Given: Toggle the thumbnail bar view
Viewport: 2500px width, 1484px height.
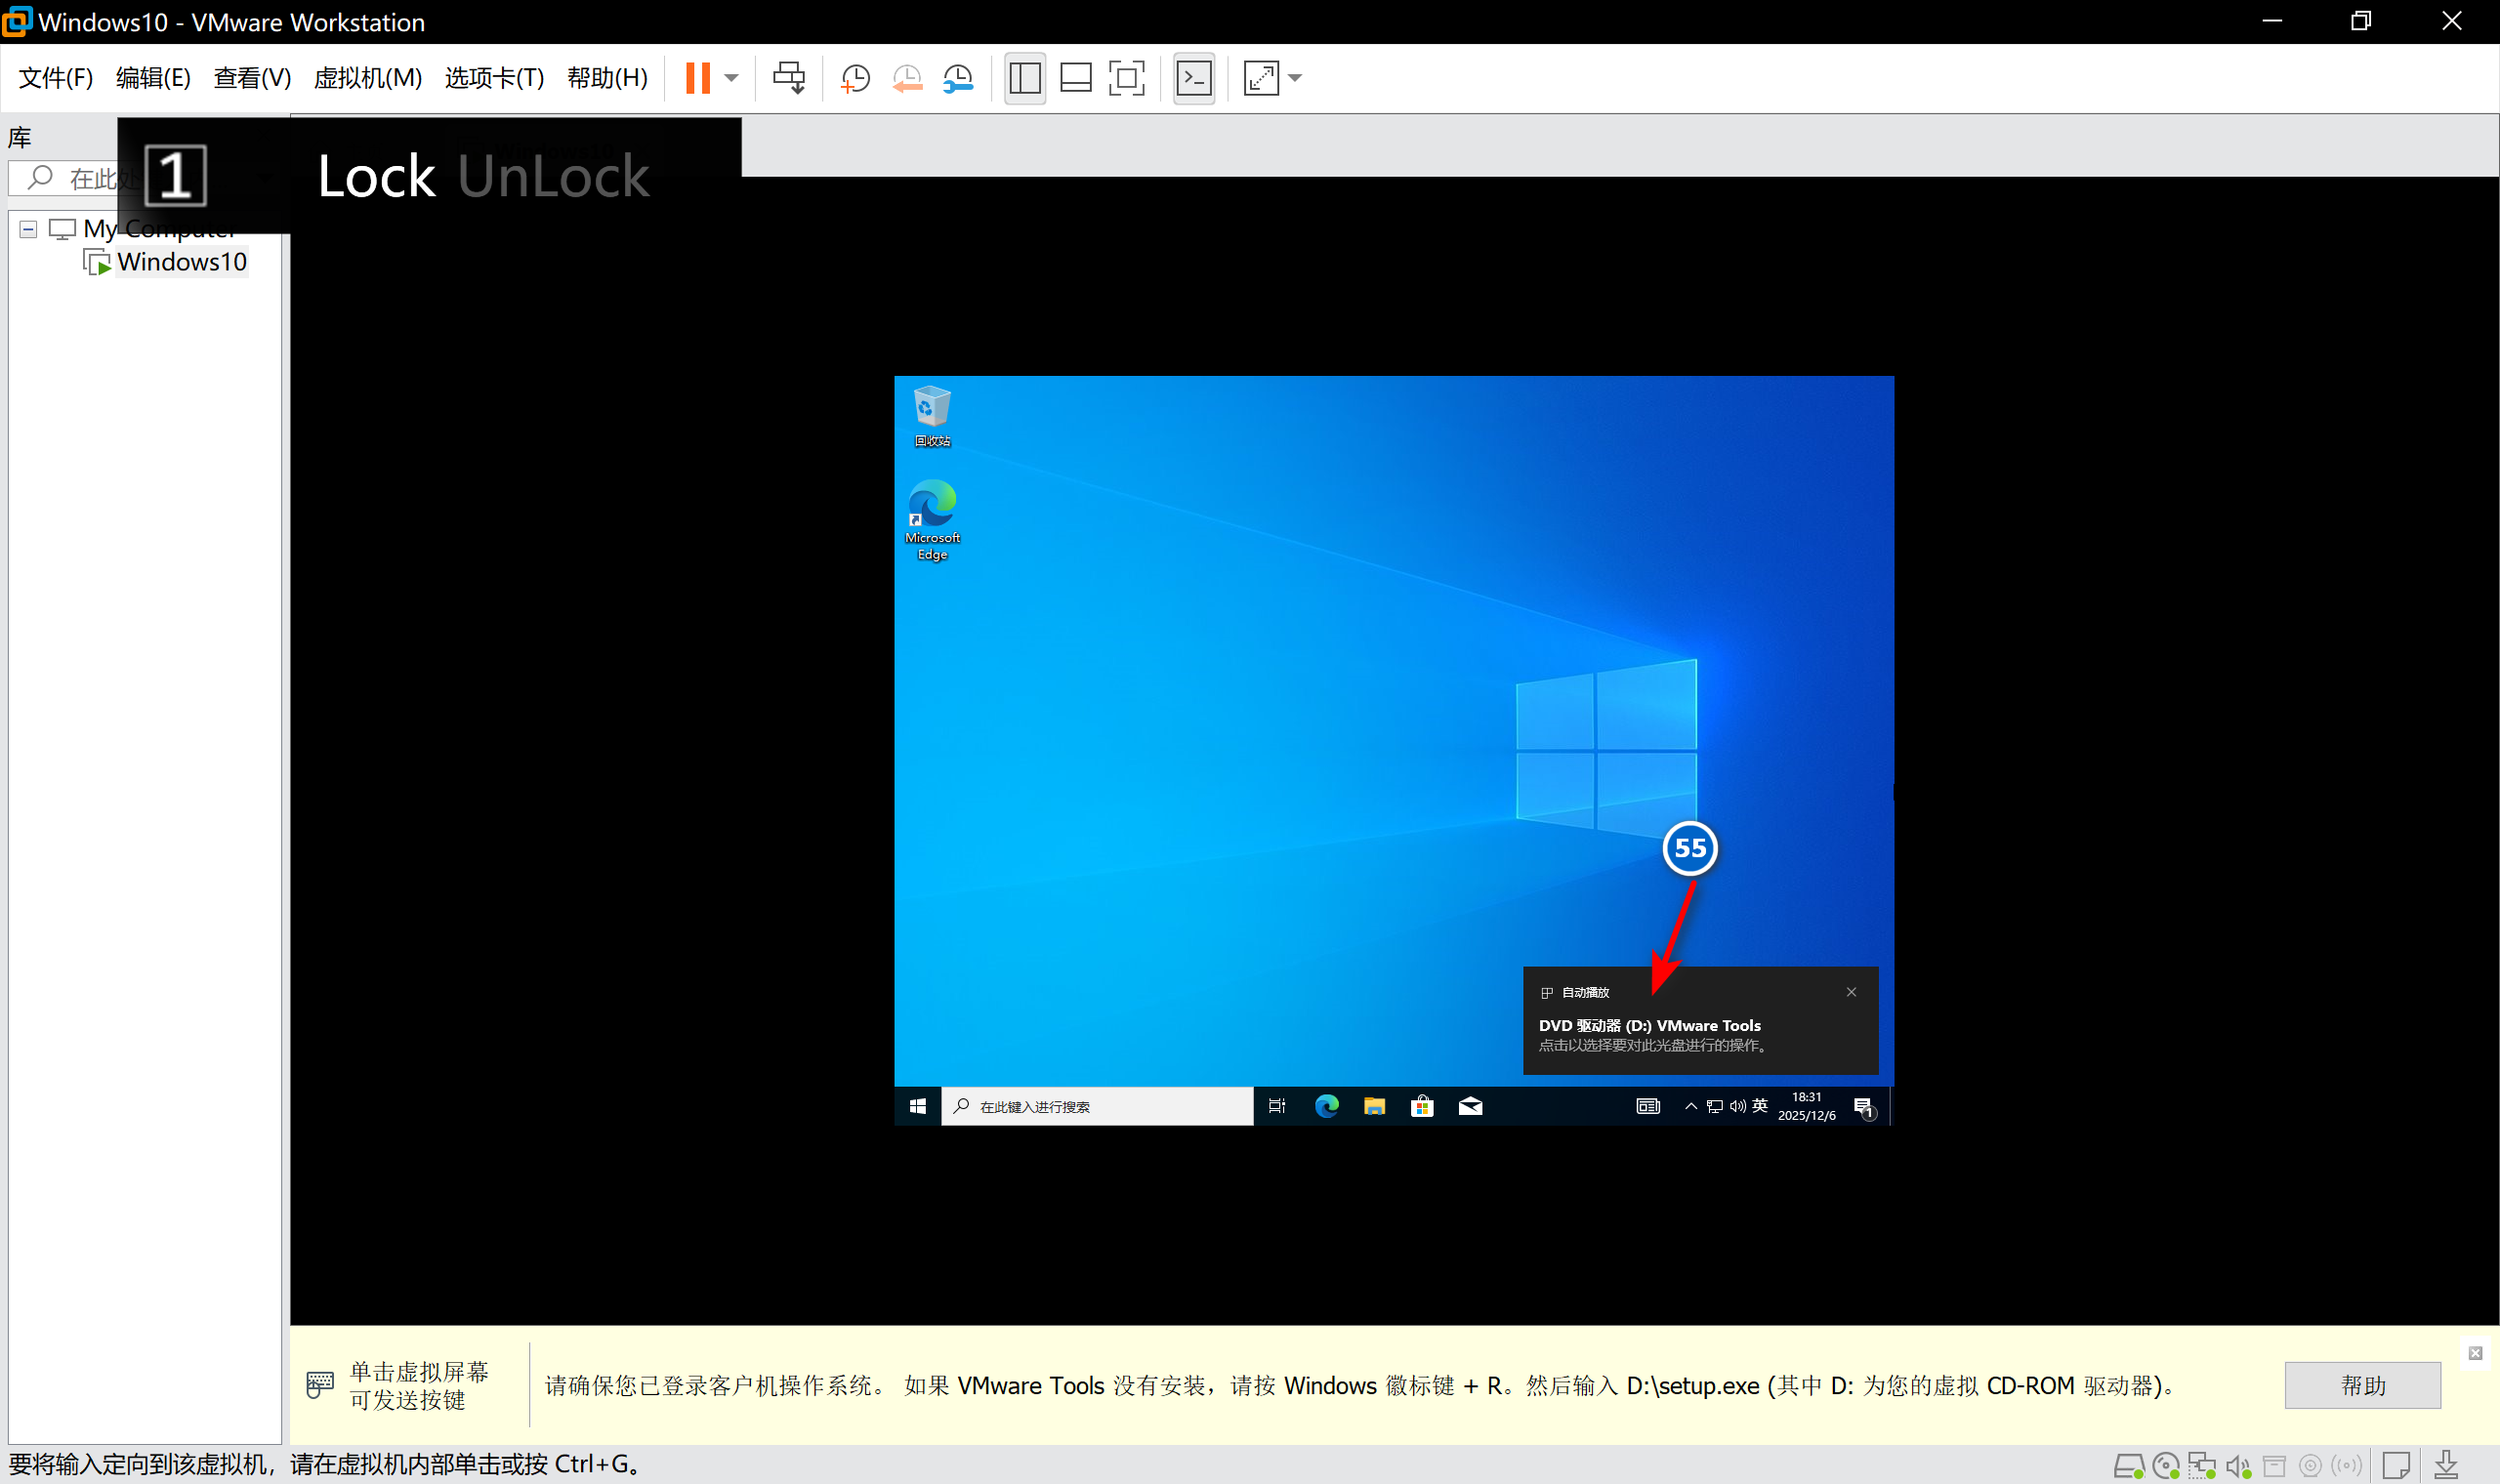Looking at the screenshot, I should 1076,77.
